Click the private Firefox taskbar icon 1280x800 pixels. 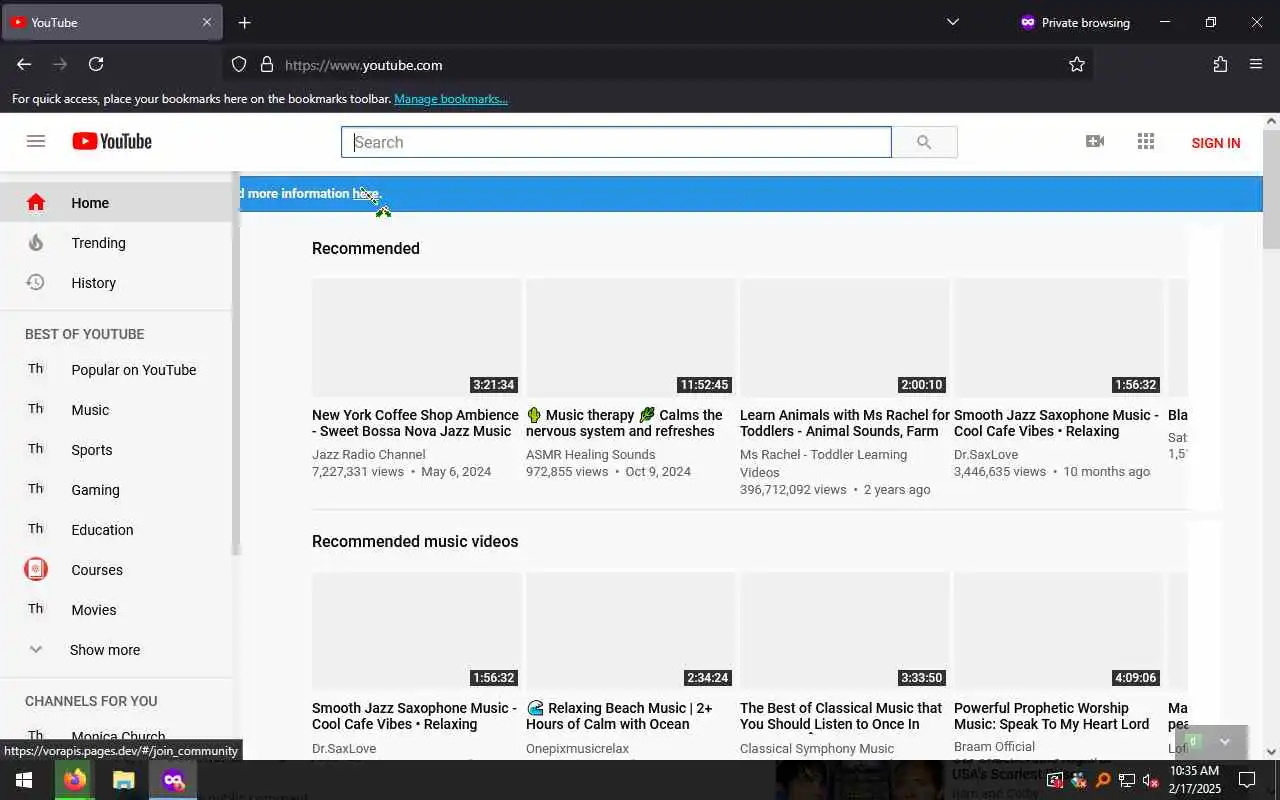click(x=173, y=780)
